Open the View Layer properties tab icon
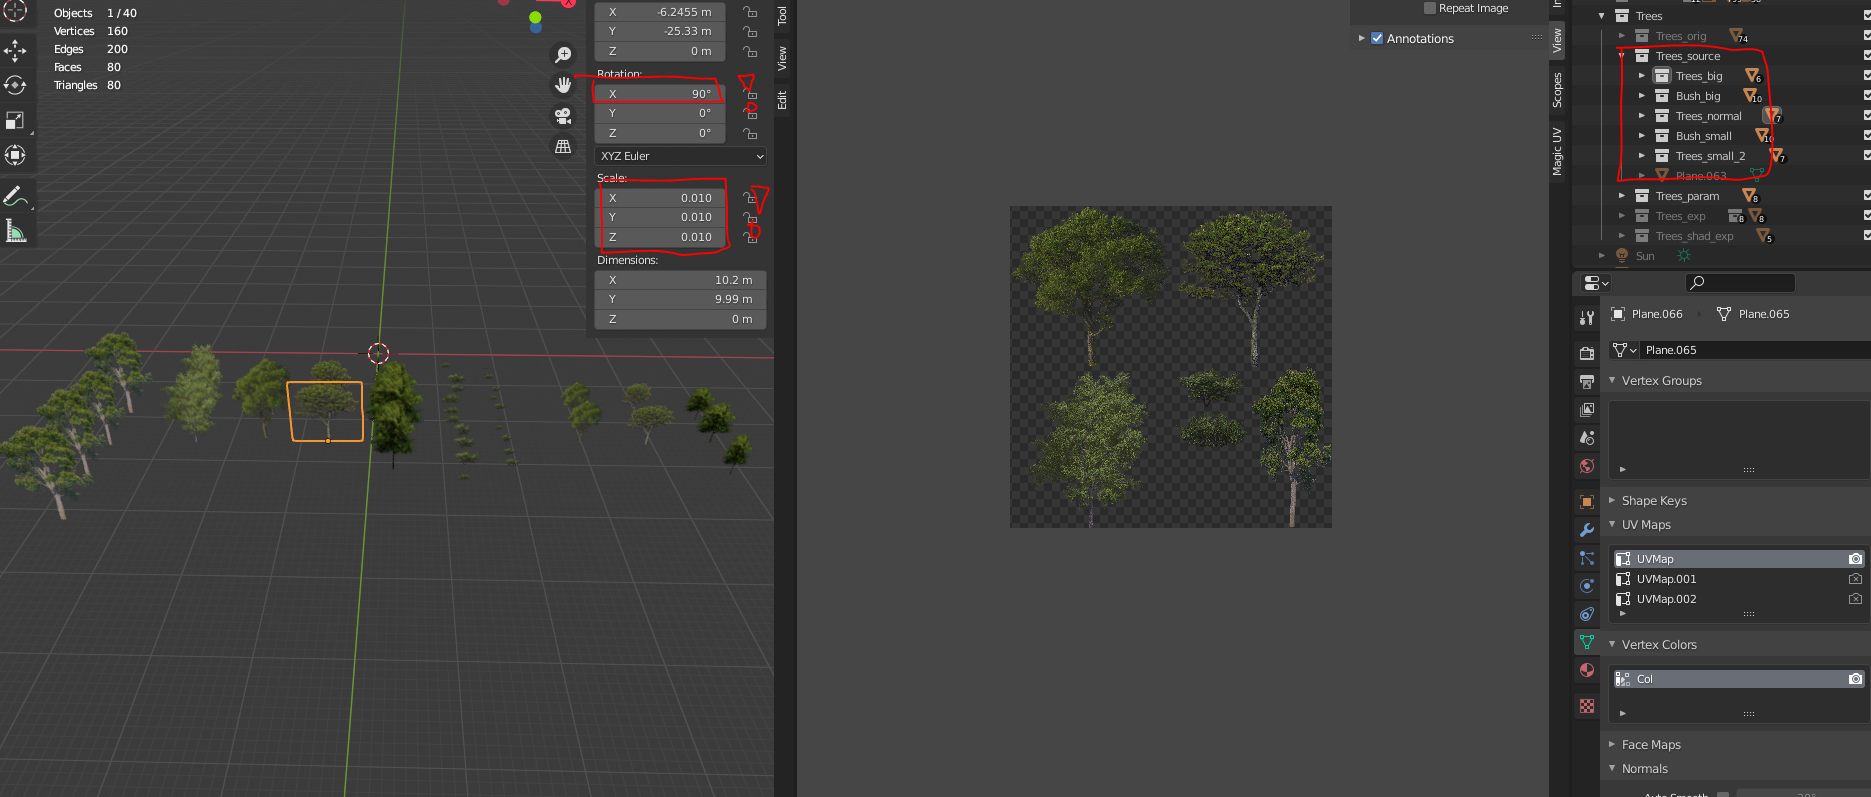The height and width of the screenshot is (797, 1871). click(1587, 409)
